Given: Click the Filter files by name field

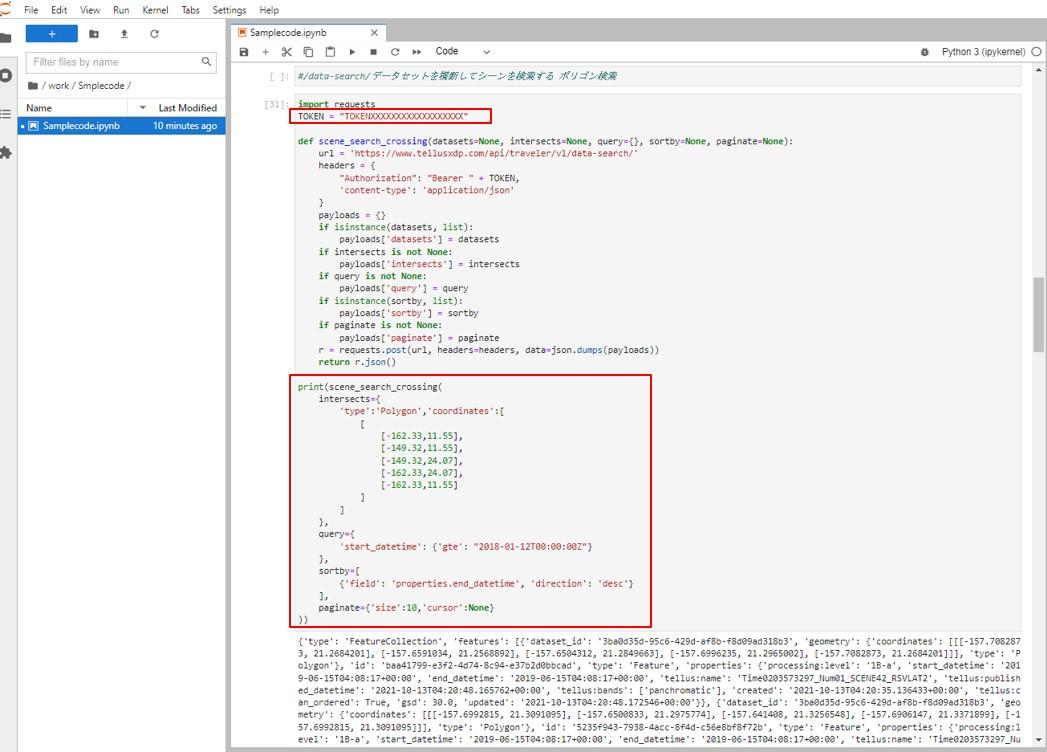Looking at the screenshot, I should [121, 62].
